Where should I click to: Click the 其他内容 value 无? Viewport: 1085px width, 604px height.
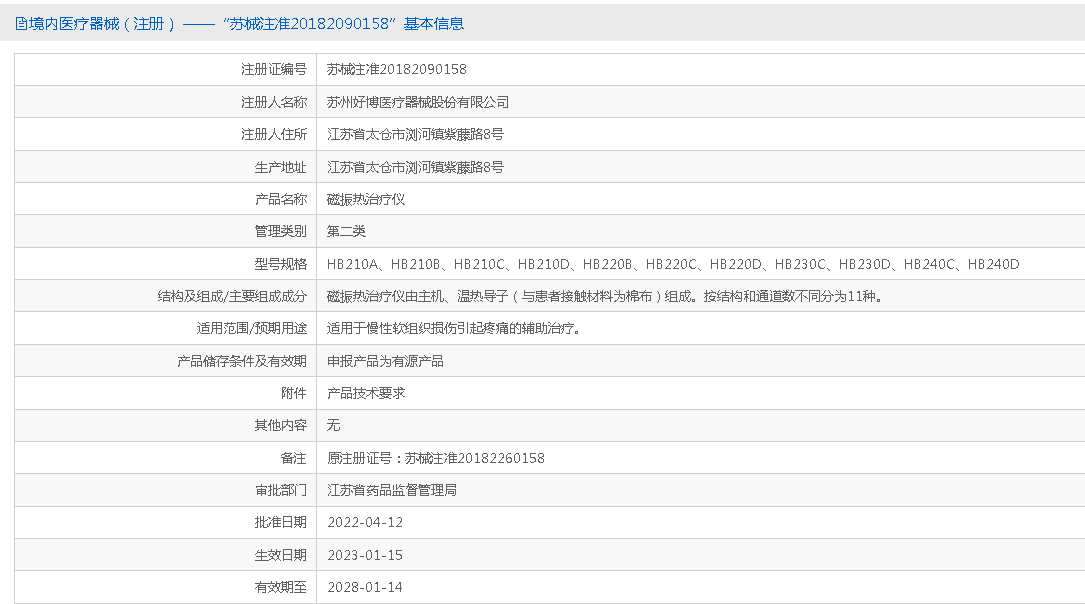[334, 425]
